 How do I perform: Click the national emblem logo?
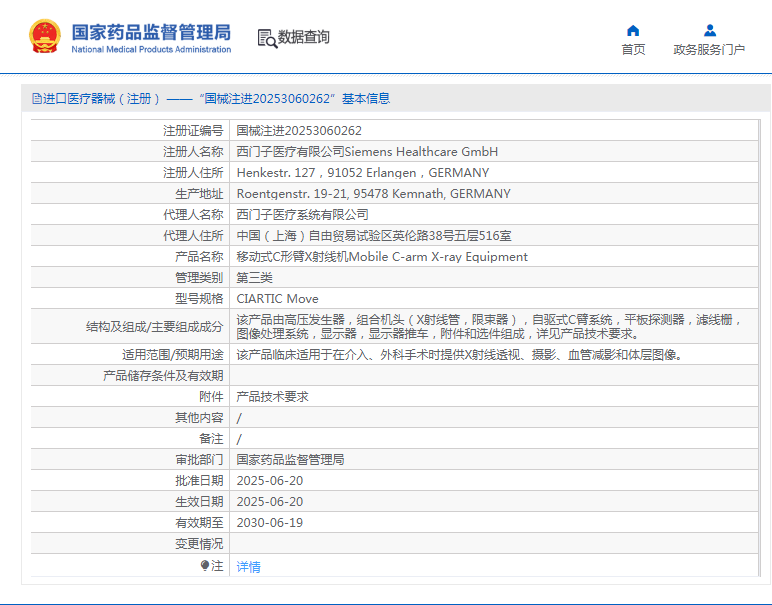[45, 36]
